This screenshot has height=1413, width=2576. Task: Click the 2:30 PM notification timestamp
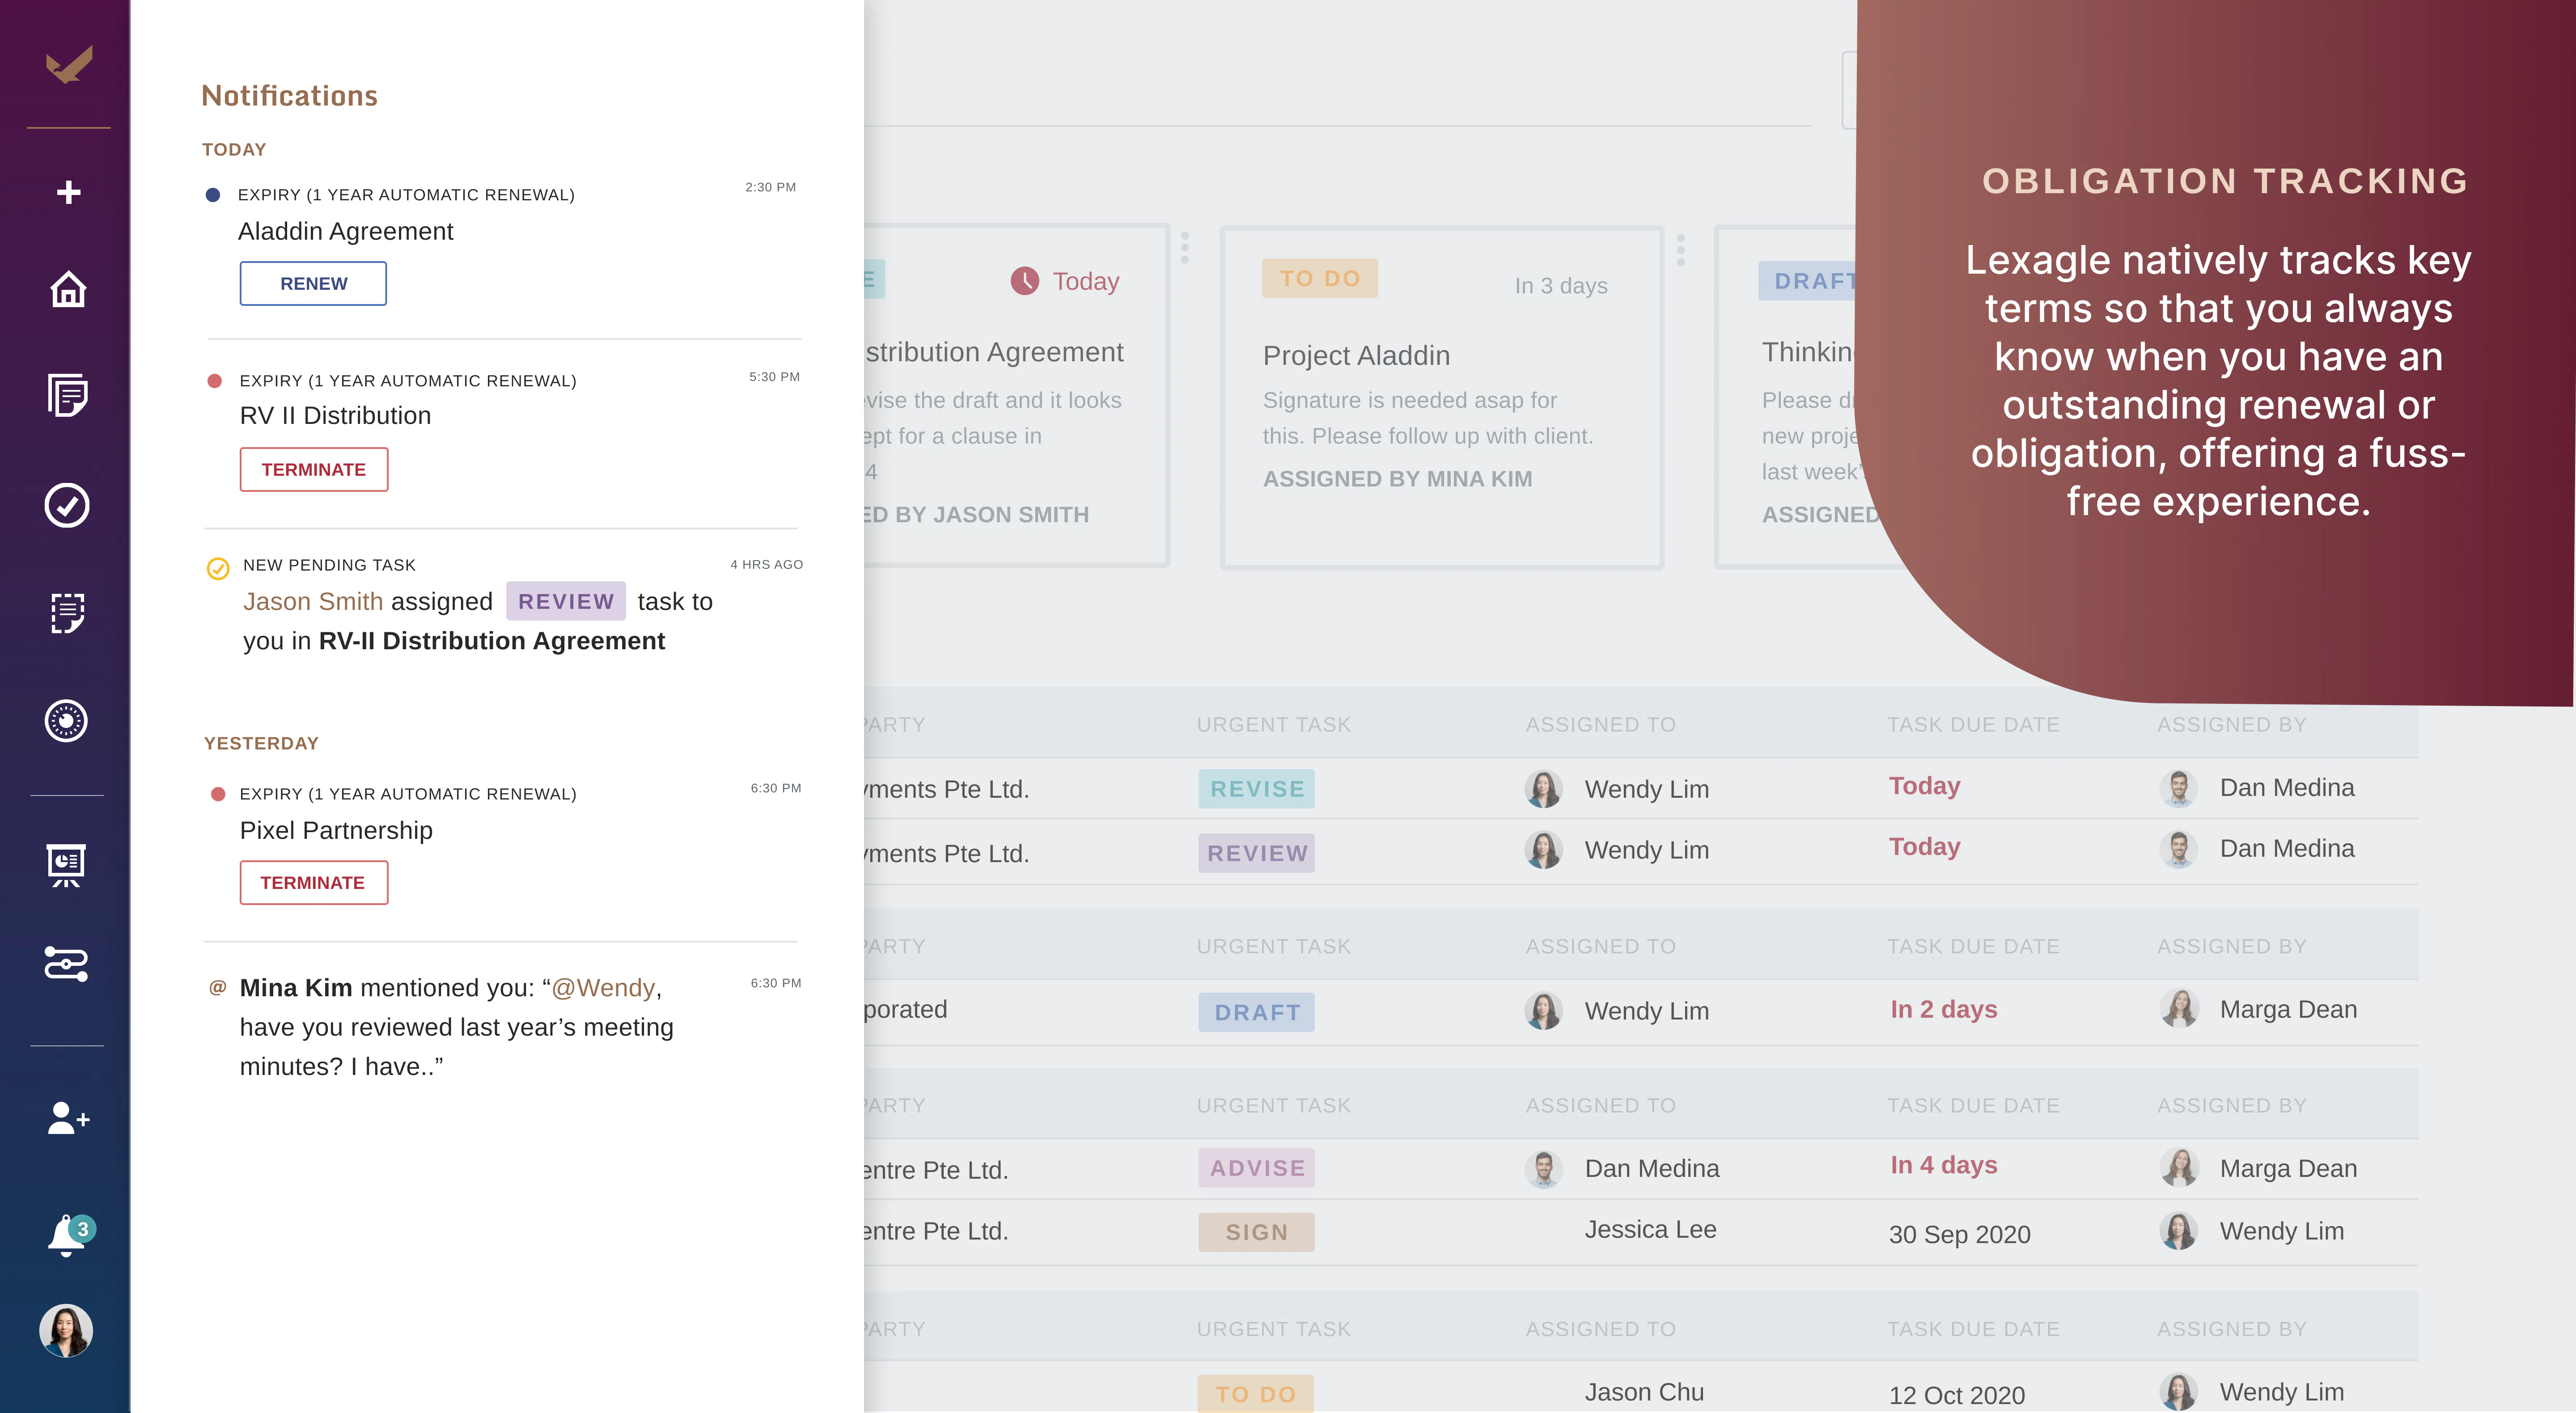pos(771,187)
